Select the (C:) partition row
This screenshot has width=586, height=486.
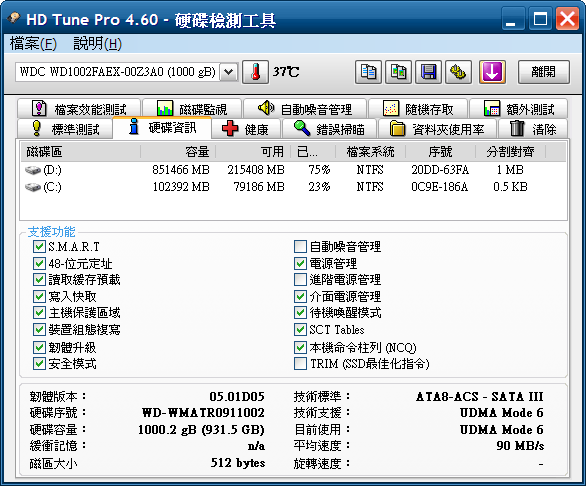(293, 187)
